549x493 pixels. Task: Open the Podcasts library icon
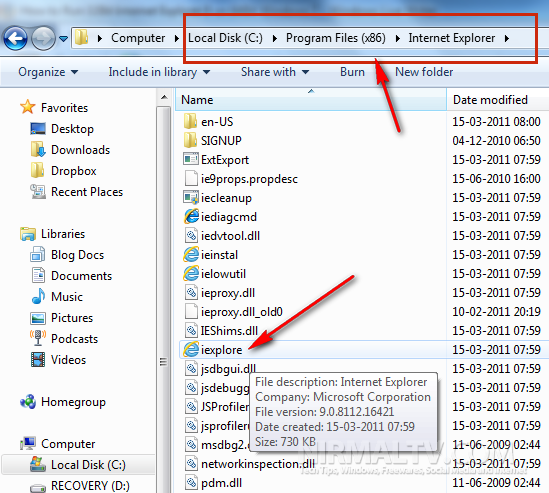click(38, 338)
